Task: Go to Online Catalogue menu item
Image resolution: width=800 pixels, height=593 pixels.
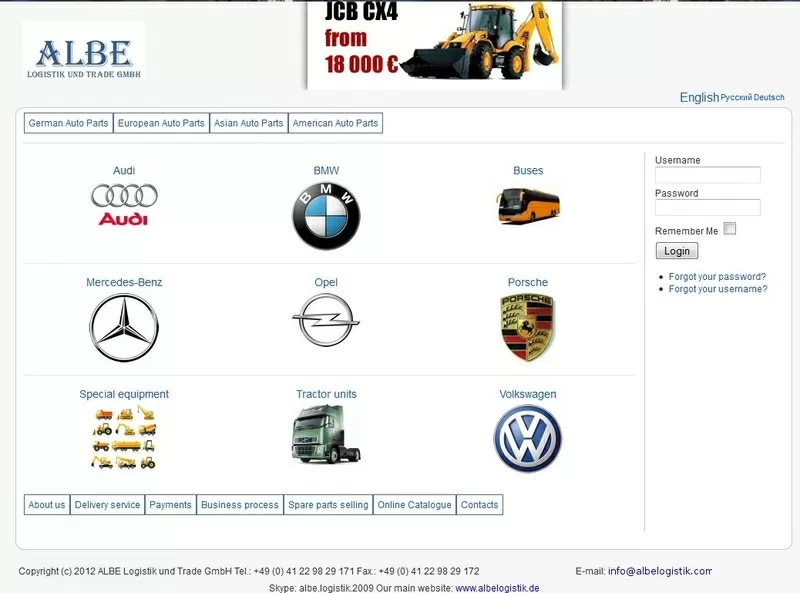Action: click(414, 505)
